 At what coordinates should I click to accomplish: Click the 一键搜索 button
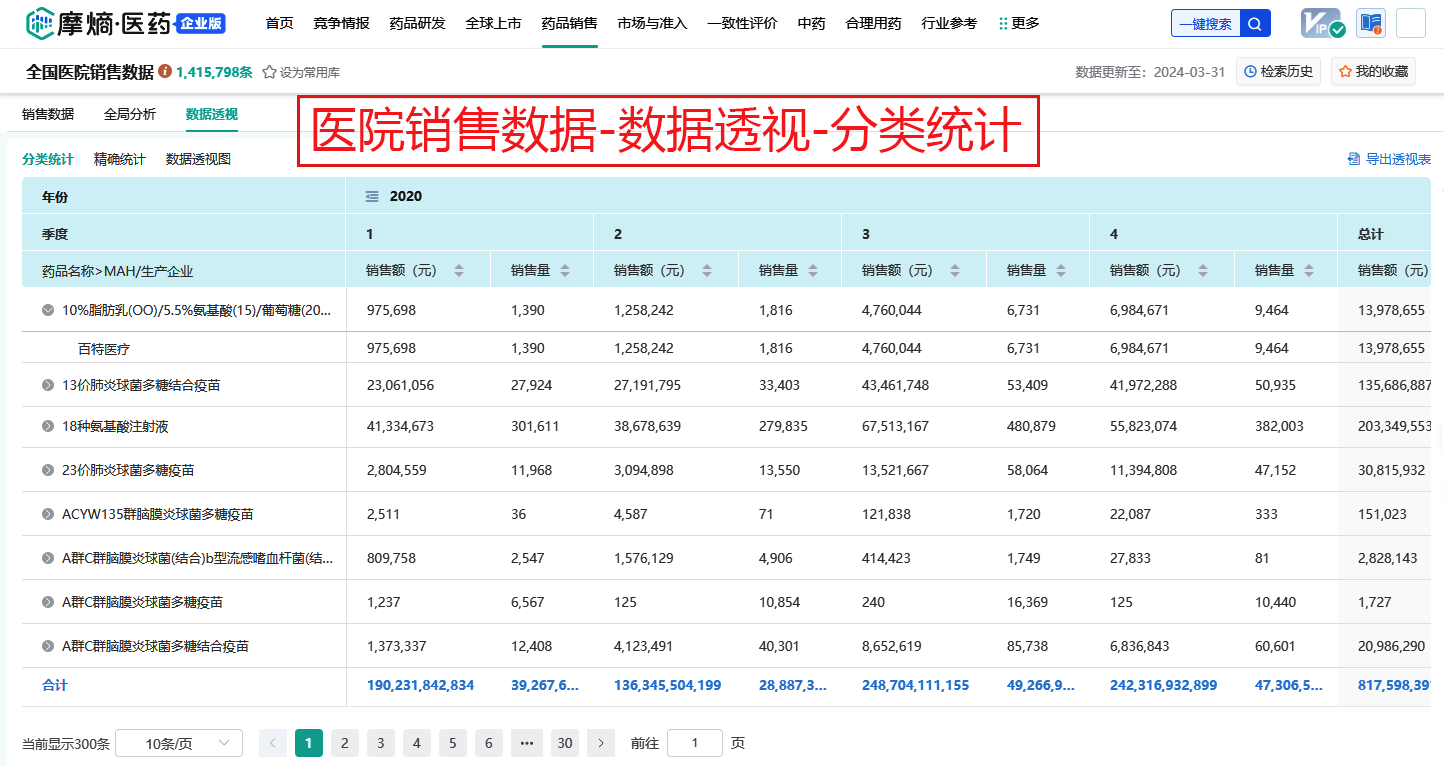coord(1206,23)
